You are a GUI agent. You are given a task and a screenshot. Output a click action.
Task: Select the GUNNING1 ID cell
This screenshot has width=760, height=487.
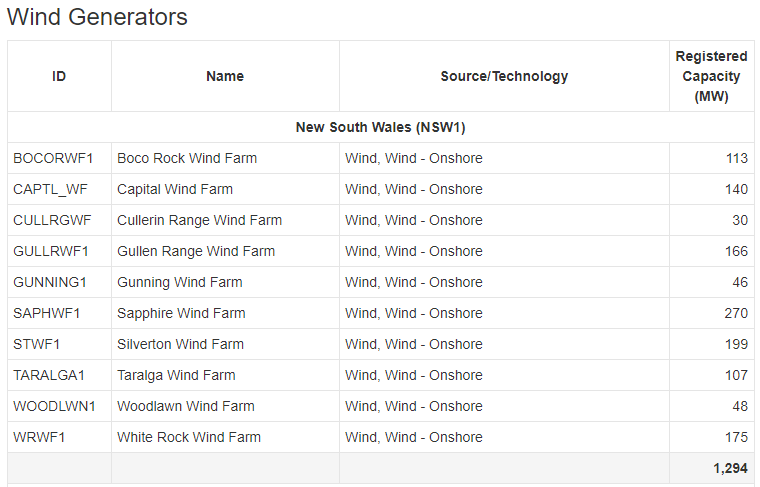50,282
